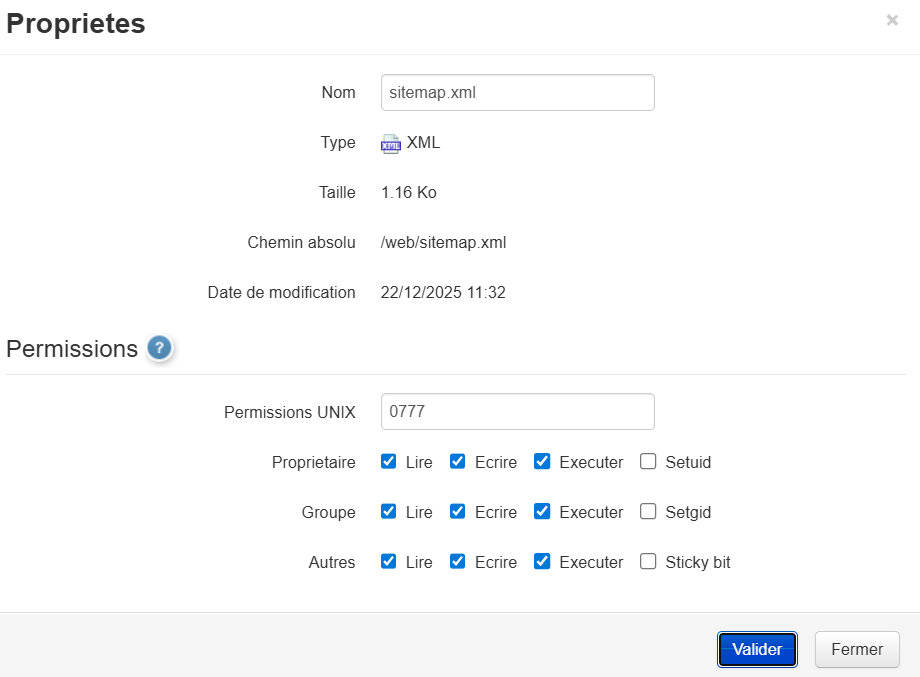Toggle Executer checkbox for Autres
The height and width of the screenshot is (677, 920).
tap(542, 562)
